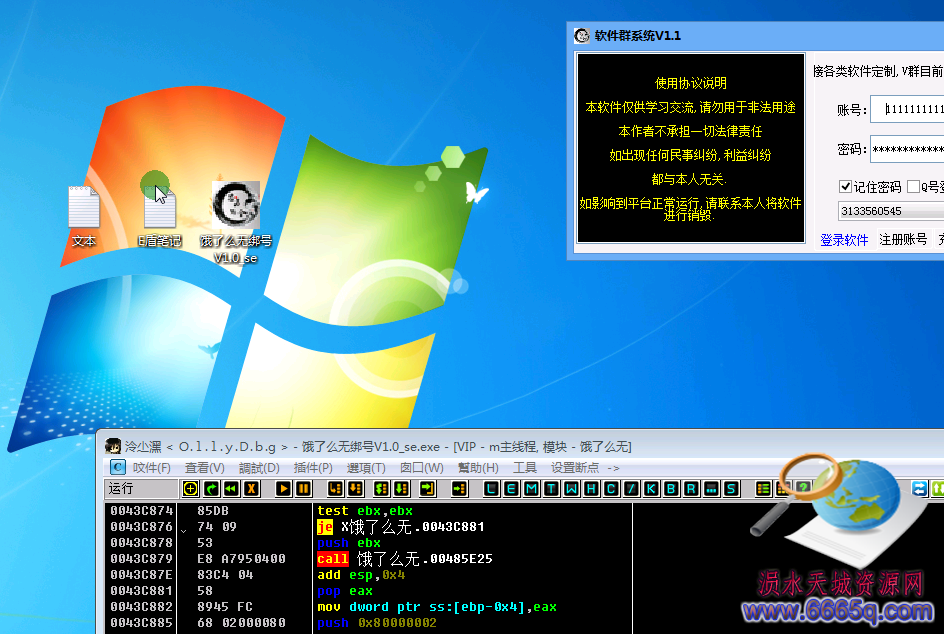This screenshot has width=944, height=634.
Task: Open Executable modules with E button
Action: tap(511, 488)
